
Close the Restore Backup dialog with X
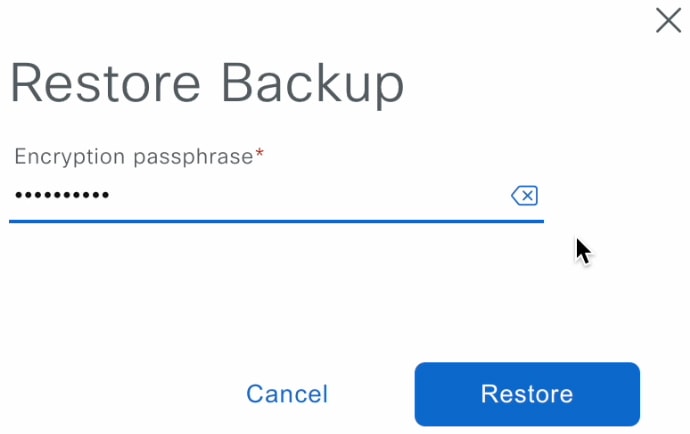coord(668,20)
